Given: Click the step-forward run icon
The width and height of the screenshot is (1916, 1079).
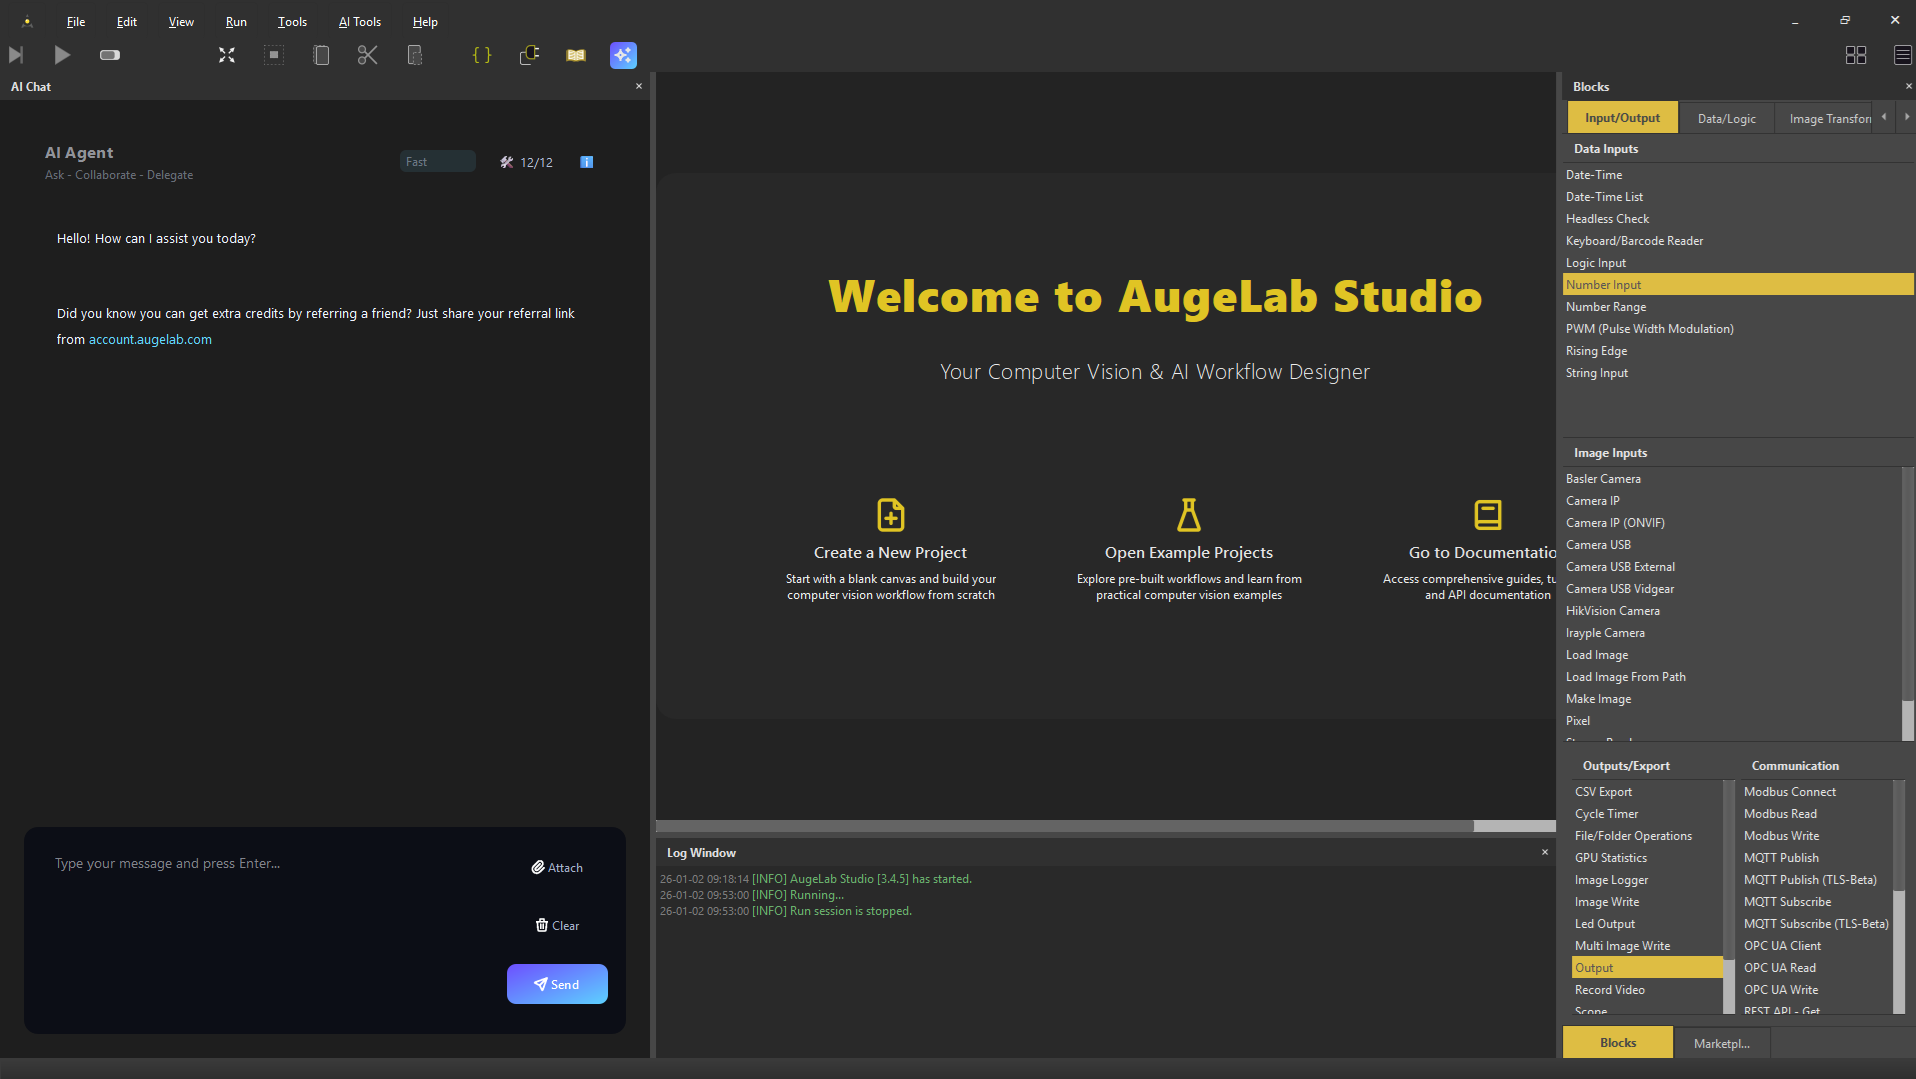Looking at the screenshot, I should click(16, 55).
